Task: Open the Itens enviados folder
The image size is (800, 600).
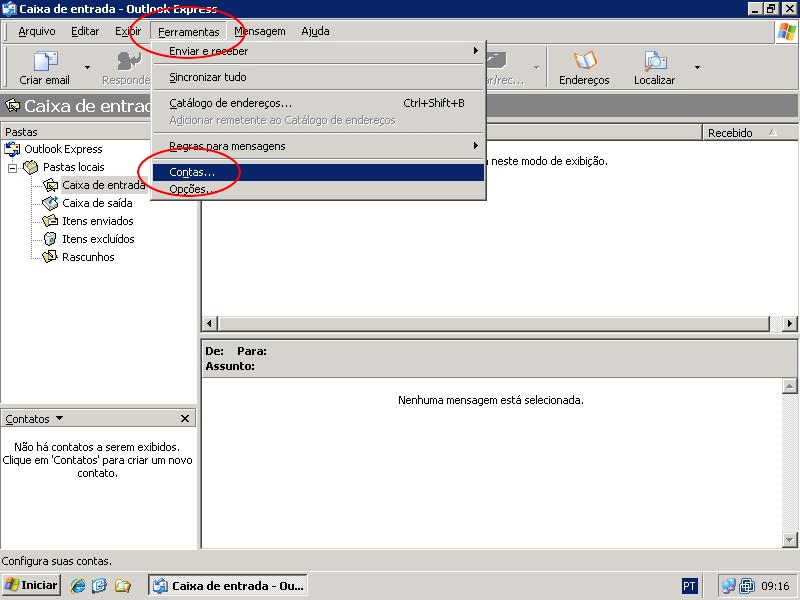Action: [x=97, y=221]
